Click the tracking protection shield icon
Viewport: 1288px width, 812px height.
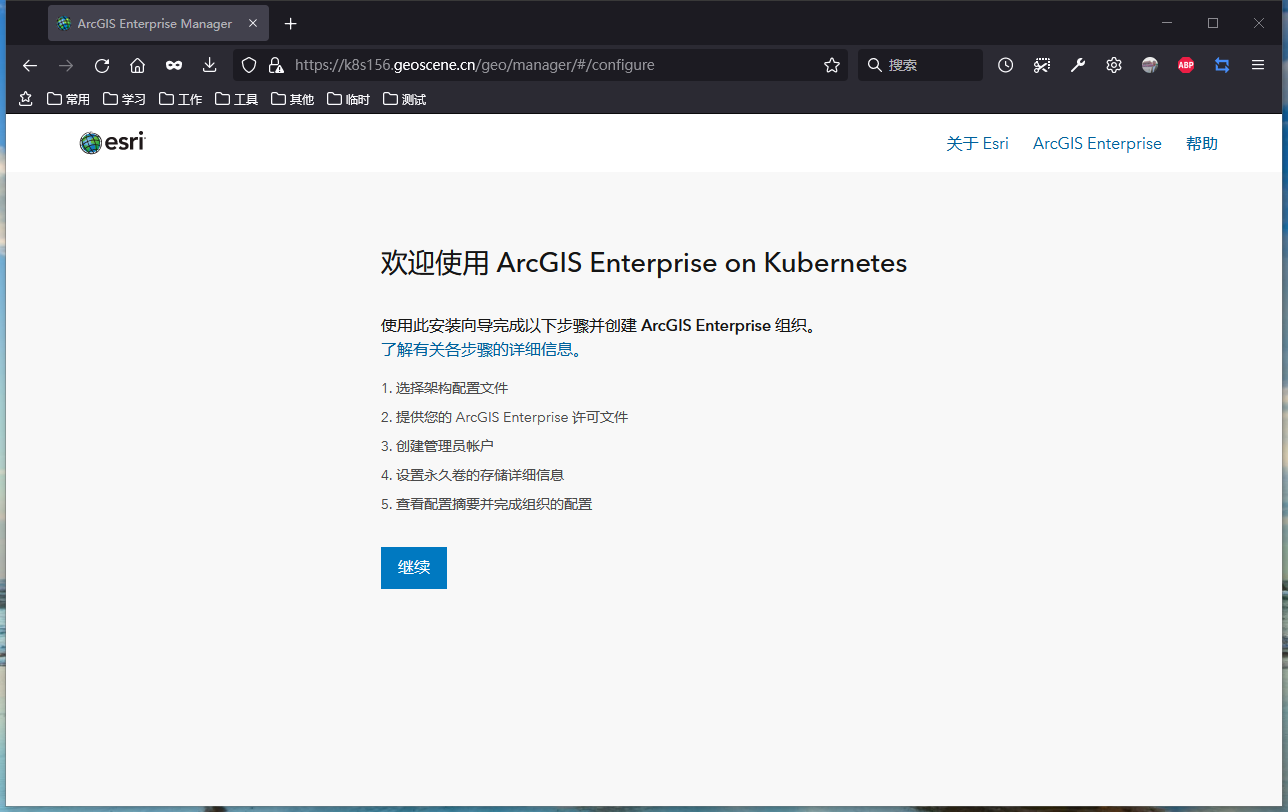pos(249,65)
